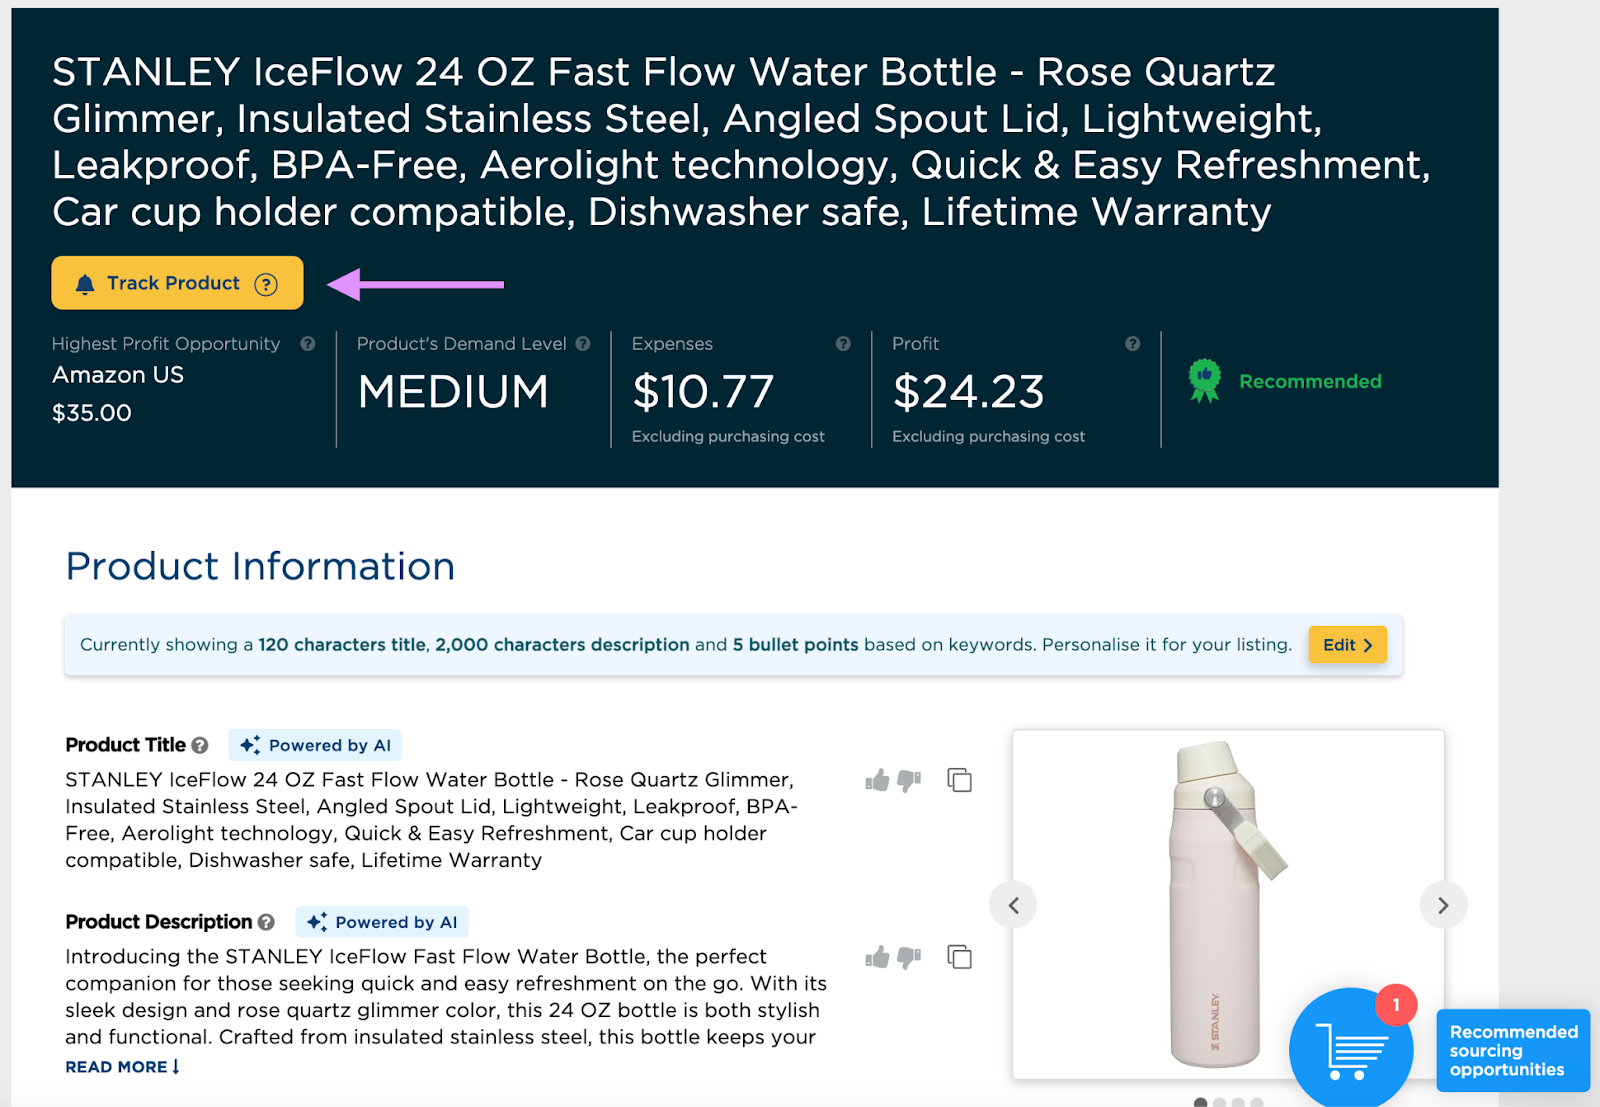Edit the listing title and description
Viewport: 1600px width, 1107px height.
pos(1346,645)
